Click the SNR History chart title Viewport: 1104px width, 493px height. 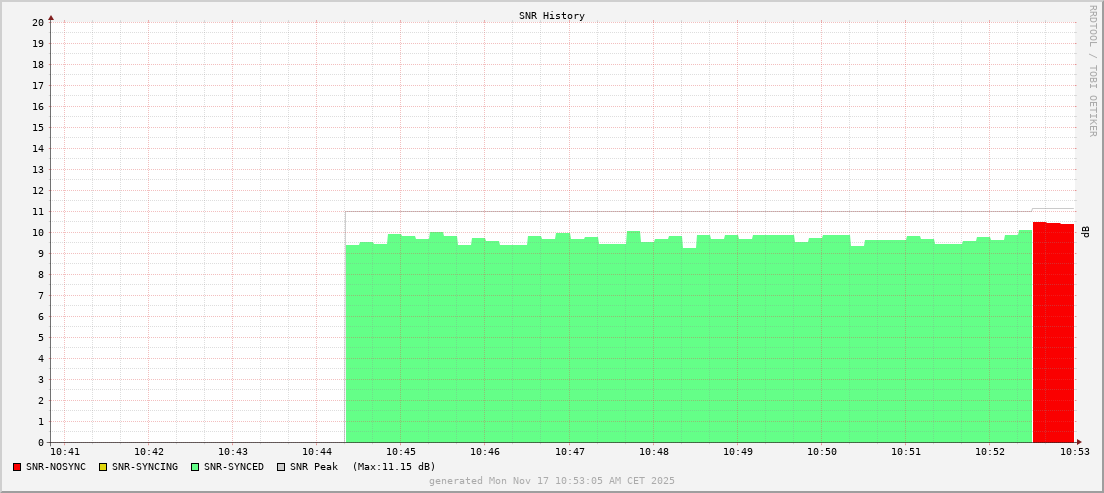(x=552, y=16)
